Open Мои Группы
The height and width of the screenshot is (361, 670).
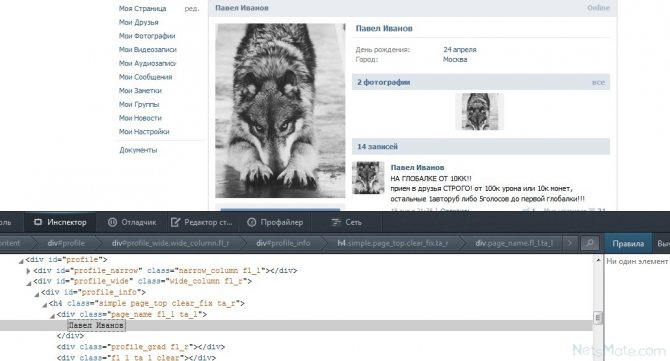click(x=139, y=104)
